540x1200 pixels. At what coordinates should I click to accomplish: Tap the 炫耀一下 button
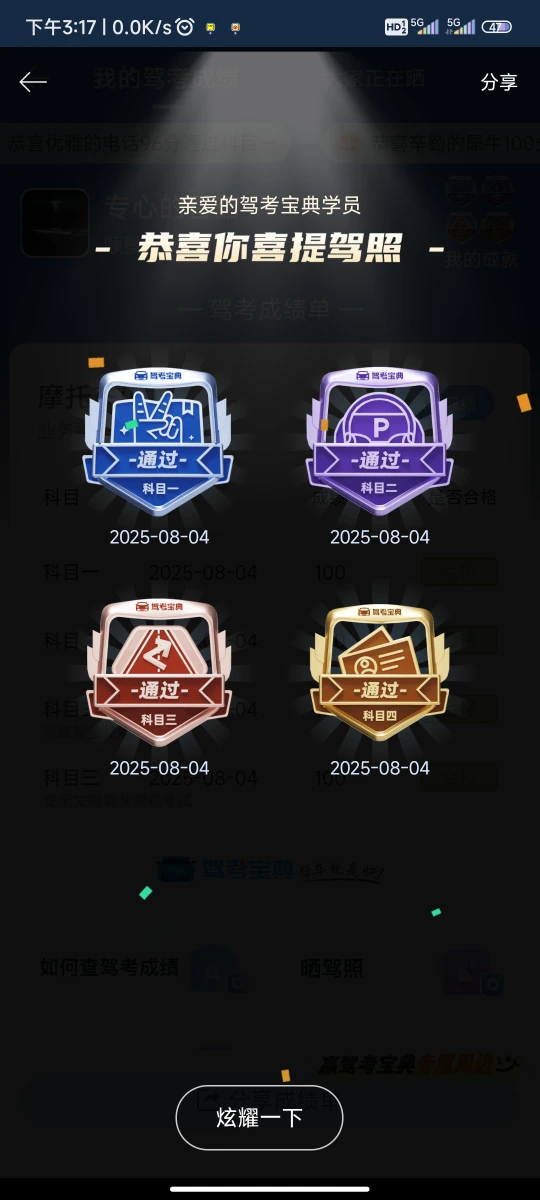[259, 1118]
